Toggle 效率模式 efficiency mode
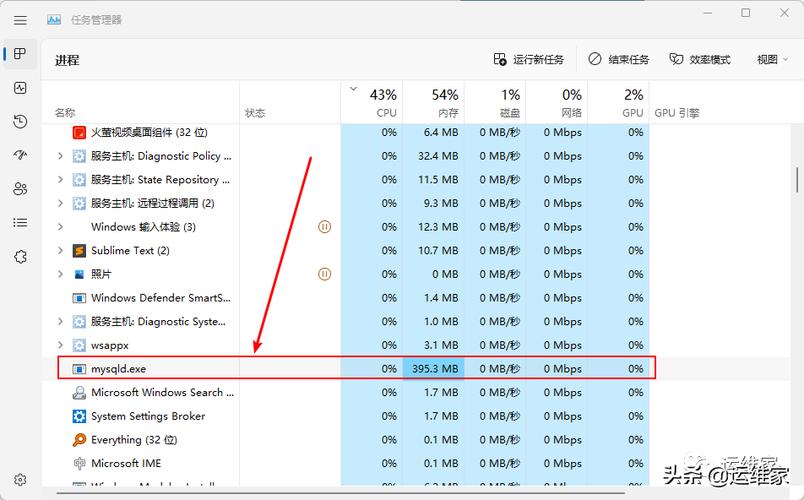Viewport: 804px width, 500px height. click(700, 59)
